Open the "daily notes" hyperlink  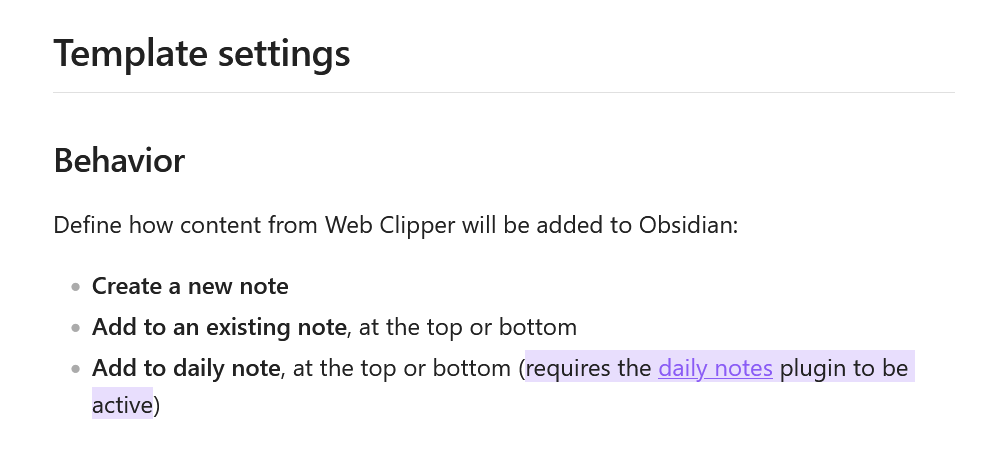[x=715, y=368]
